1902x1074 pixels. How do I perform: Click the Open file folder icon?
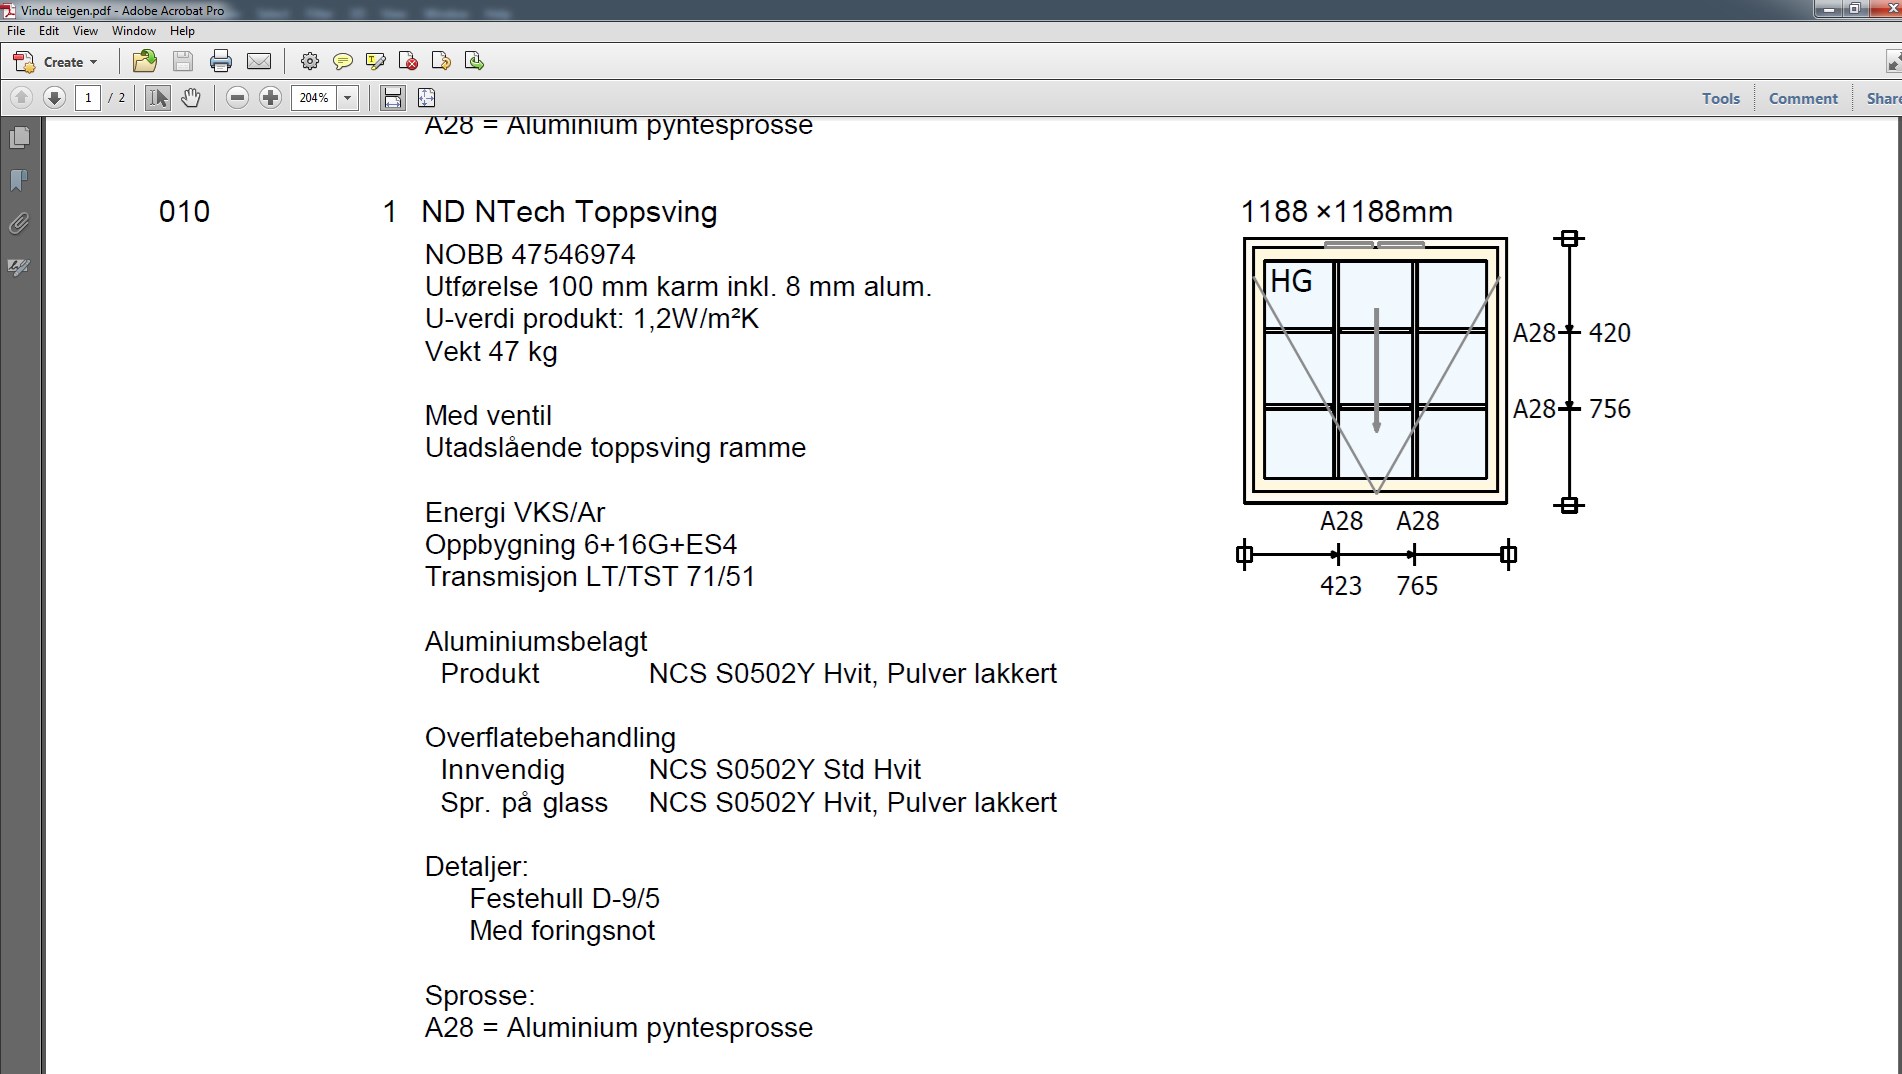(x=145, y=62)
